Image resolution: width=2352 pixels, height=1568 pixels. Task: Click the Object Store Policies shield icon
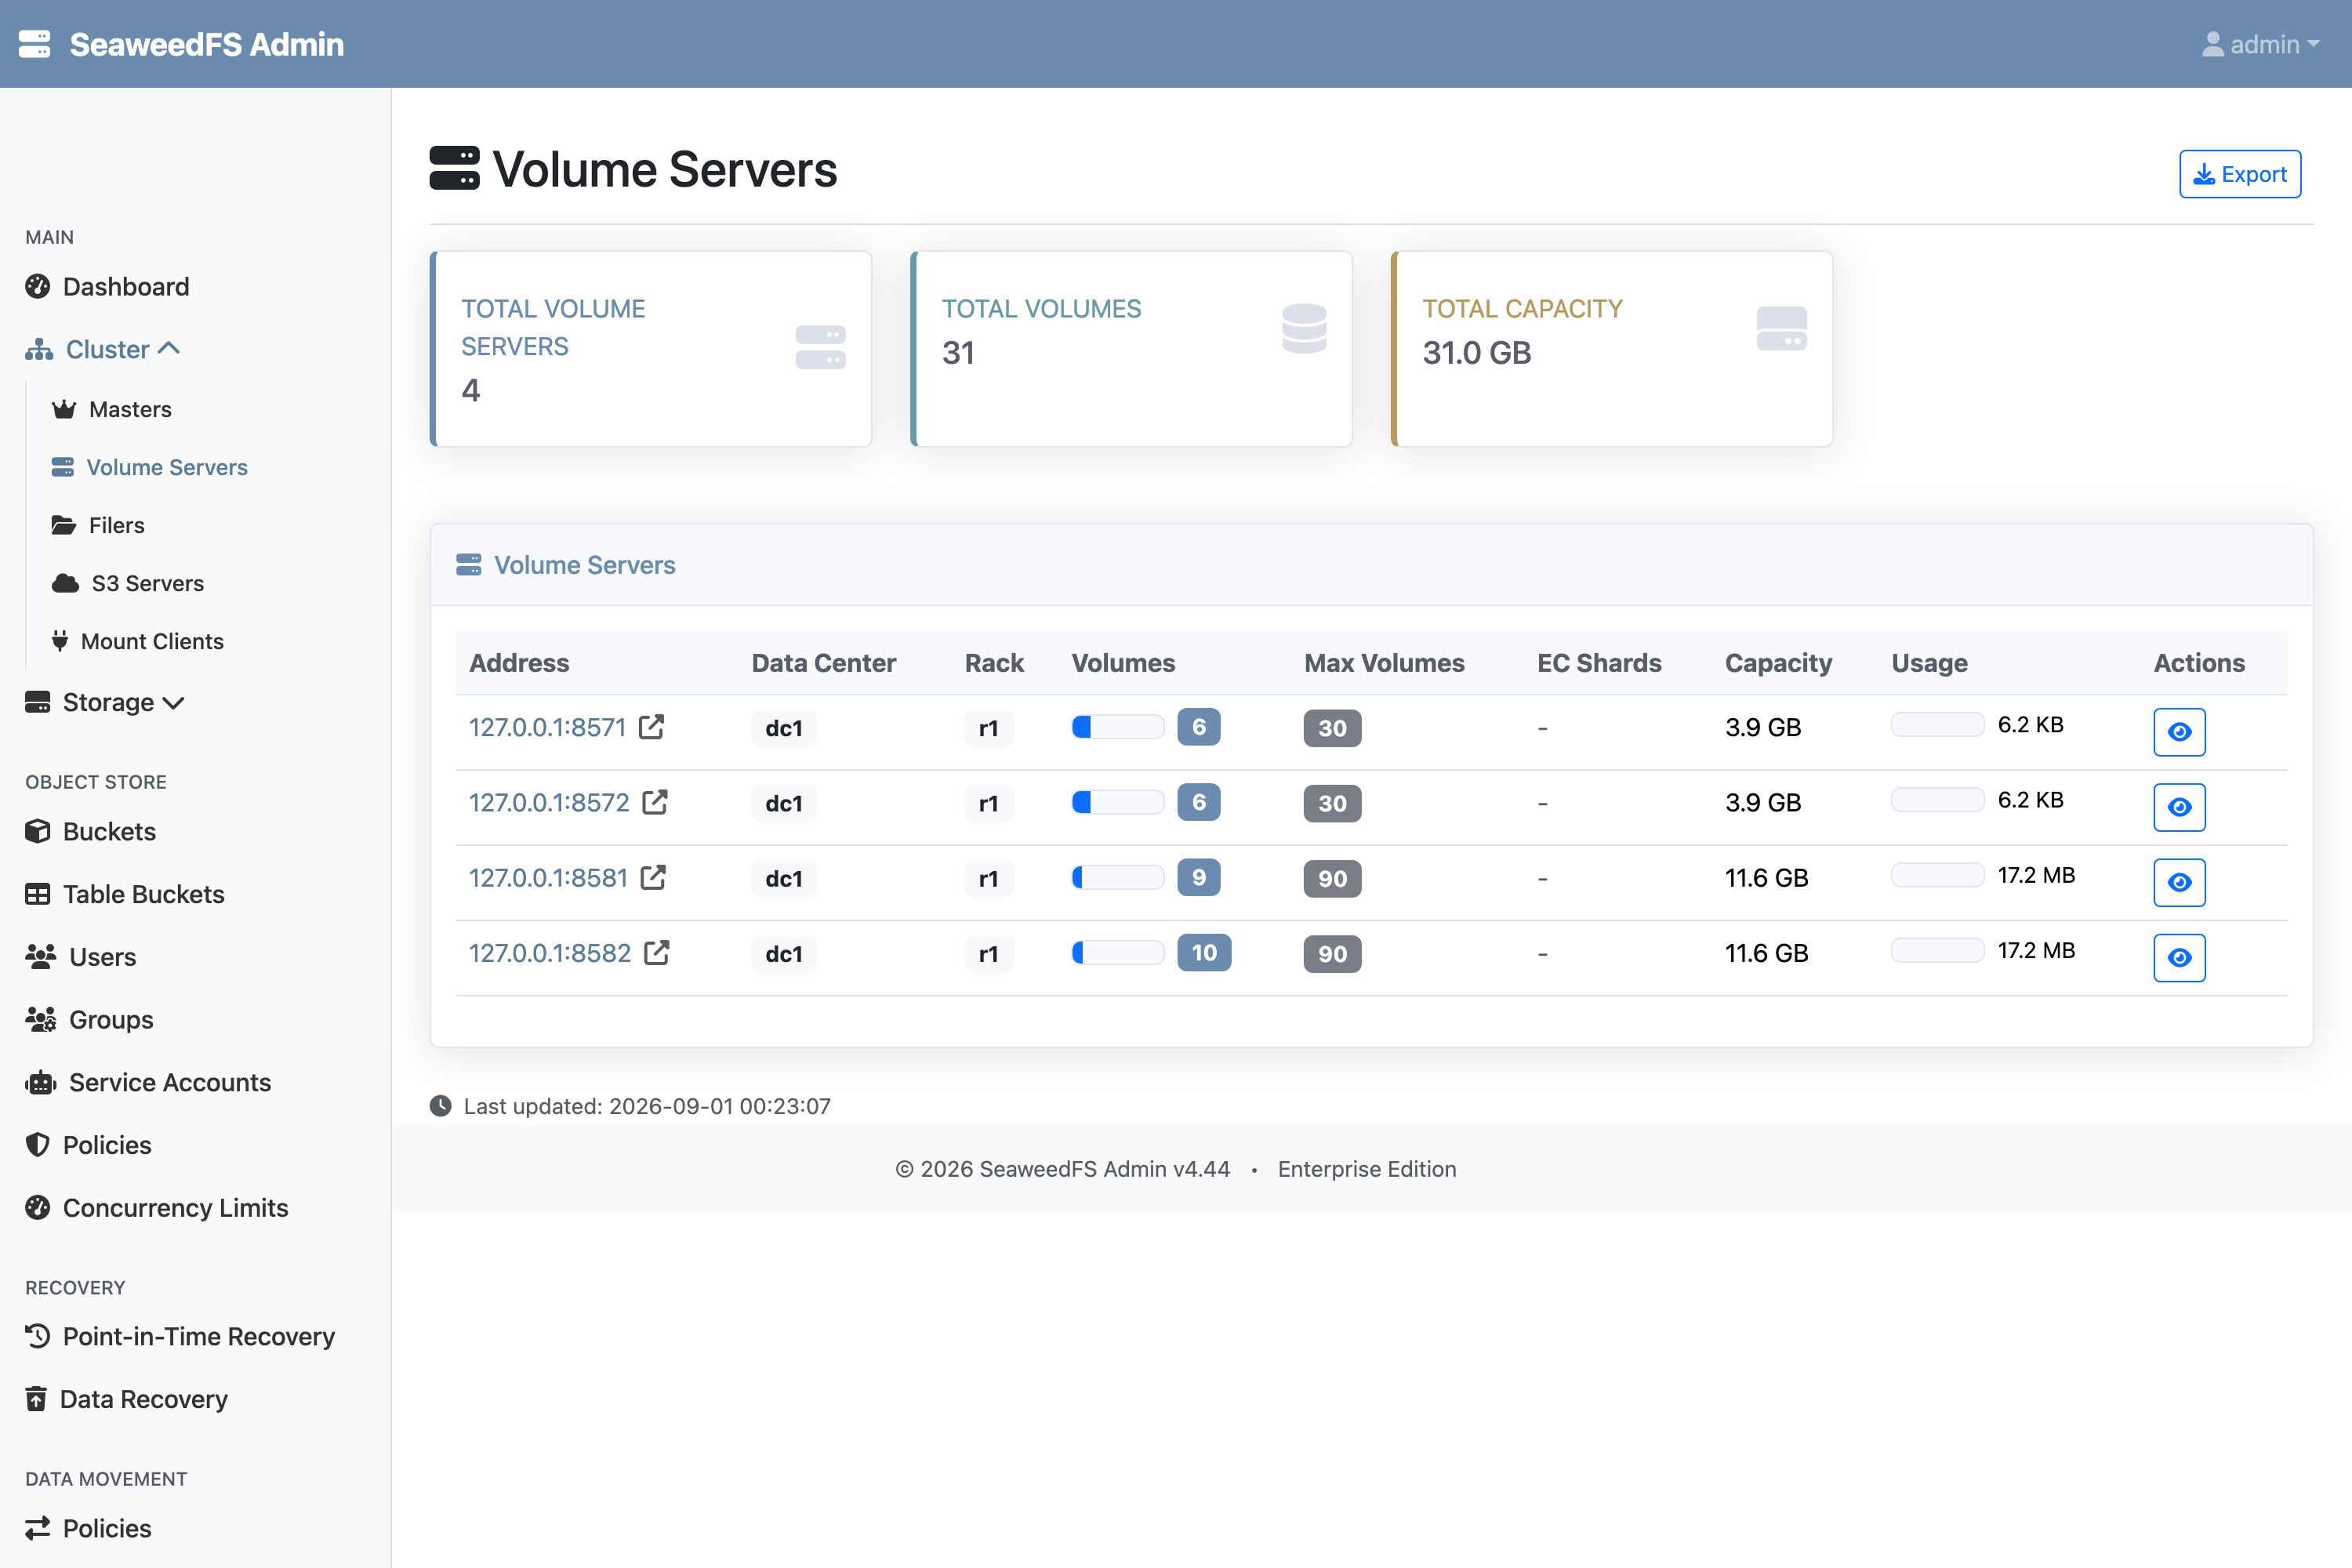tap(38, 1145)
